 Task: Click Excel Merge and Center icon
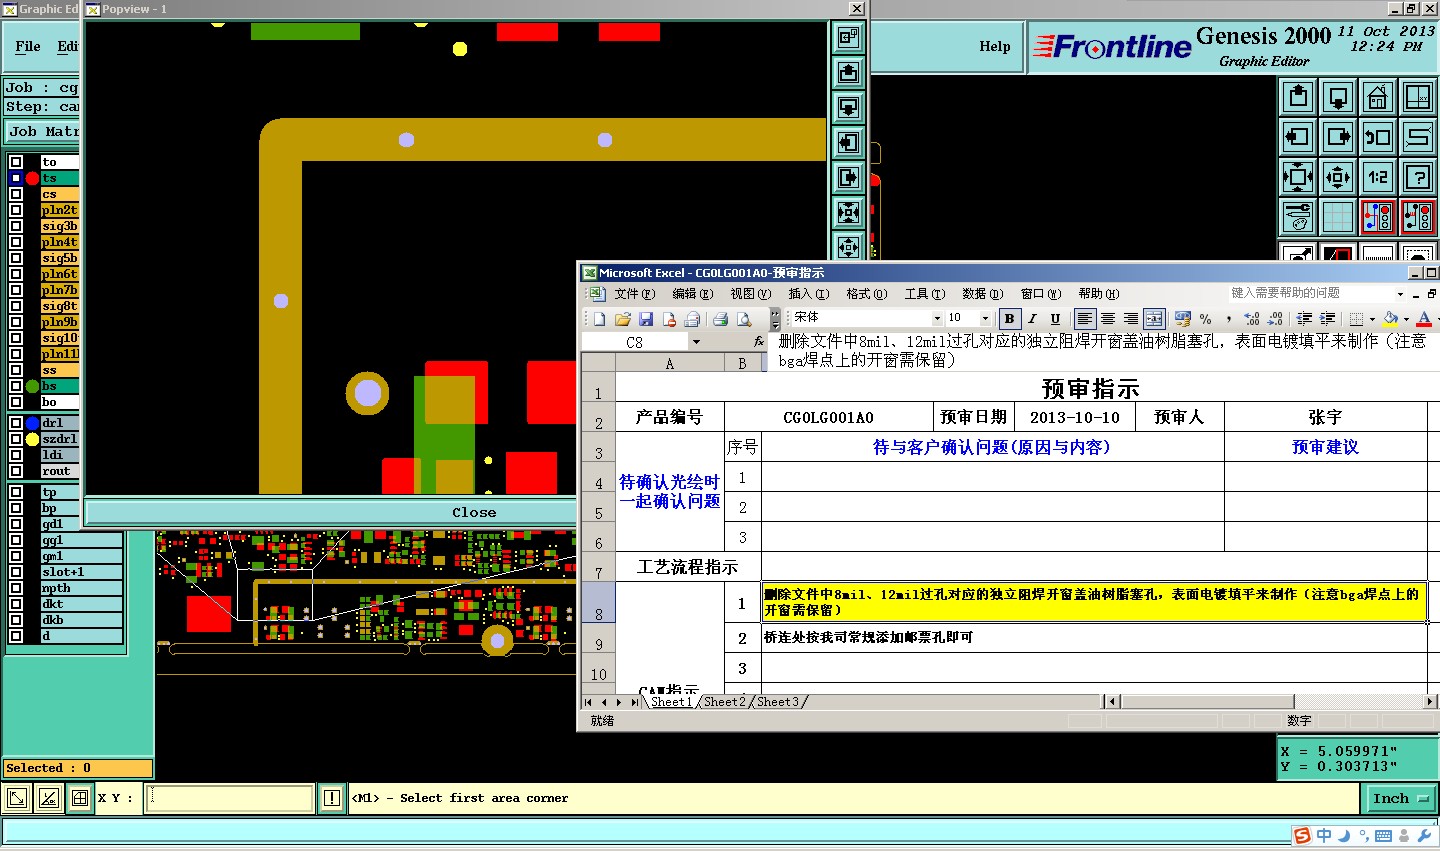pos(1154,319)
